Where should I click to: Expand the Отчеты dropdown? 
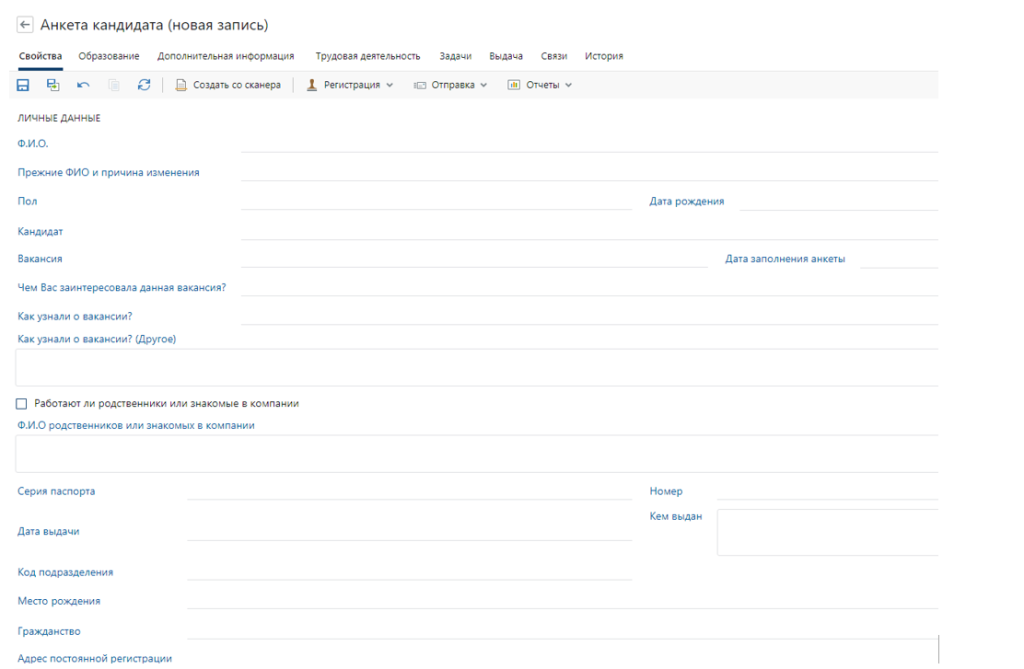[540, 85]
